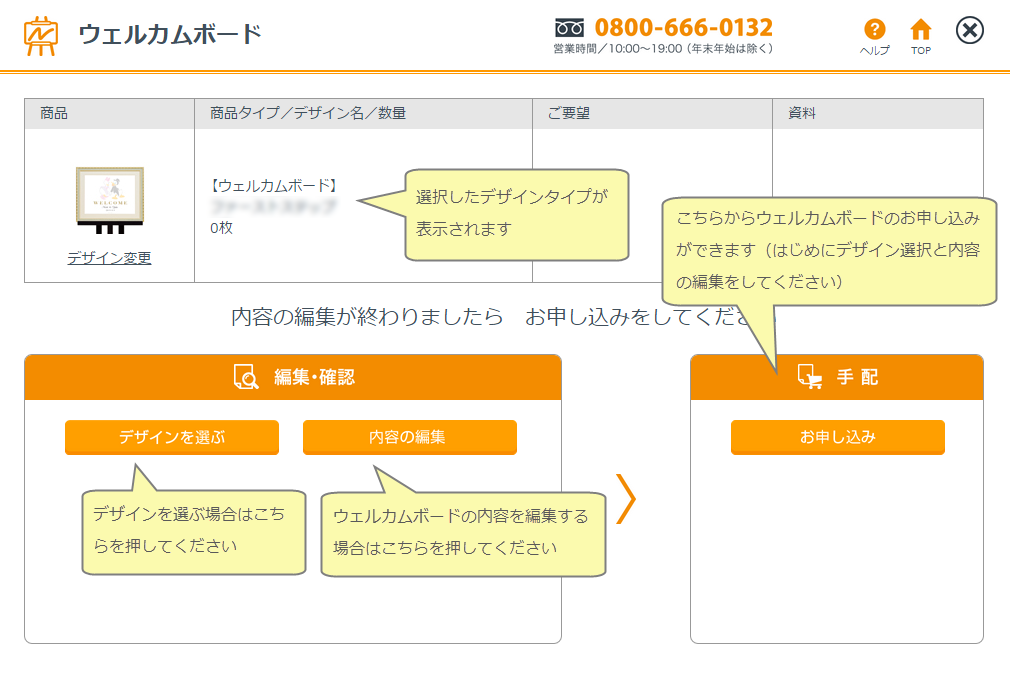Click the 資料 column header
The height and width of the screenshot is (683, 1010).
pos(802,114)
